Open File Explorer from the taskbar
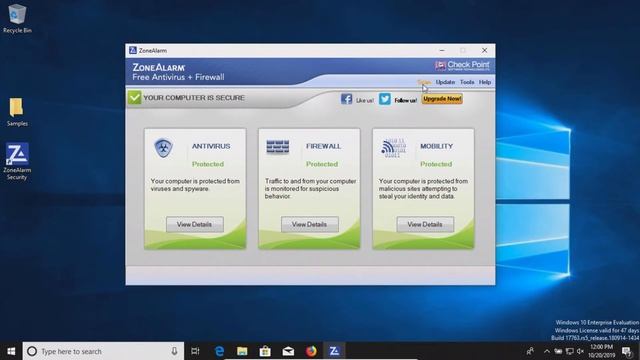 (x=242, y=351)
